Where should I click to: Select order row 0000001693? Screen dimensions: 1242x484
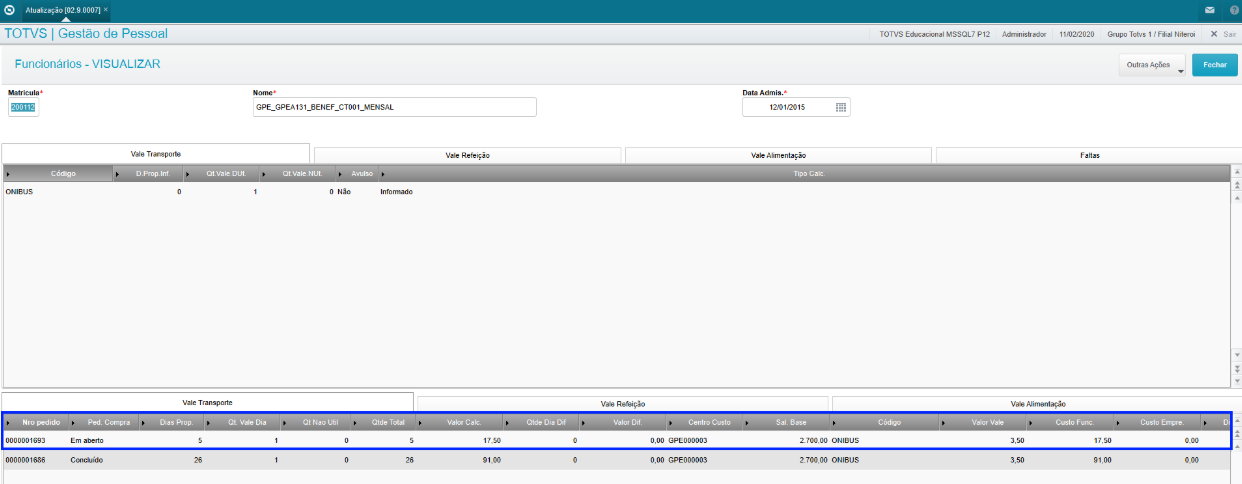pyautogui.click(x=615, y=440)
